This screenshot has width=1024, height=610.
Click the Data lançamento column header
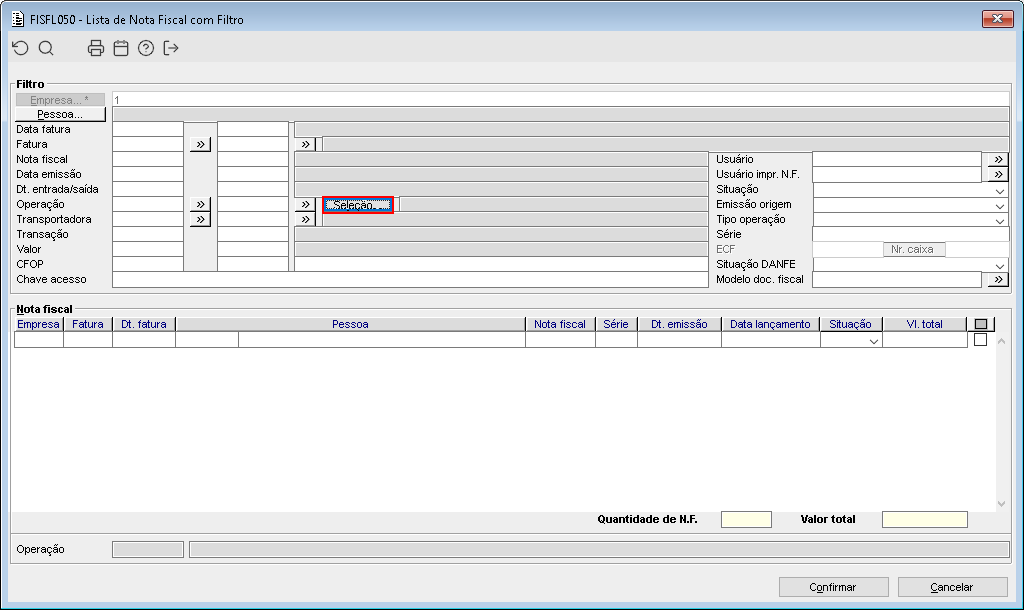coord(771,324)
